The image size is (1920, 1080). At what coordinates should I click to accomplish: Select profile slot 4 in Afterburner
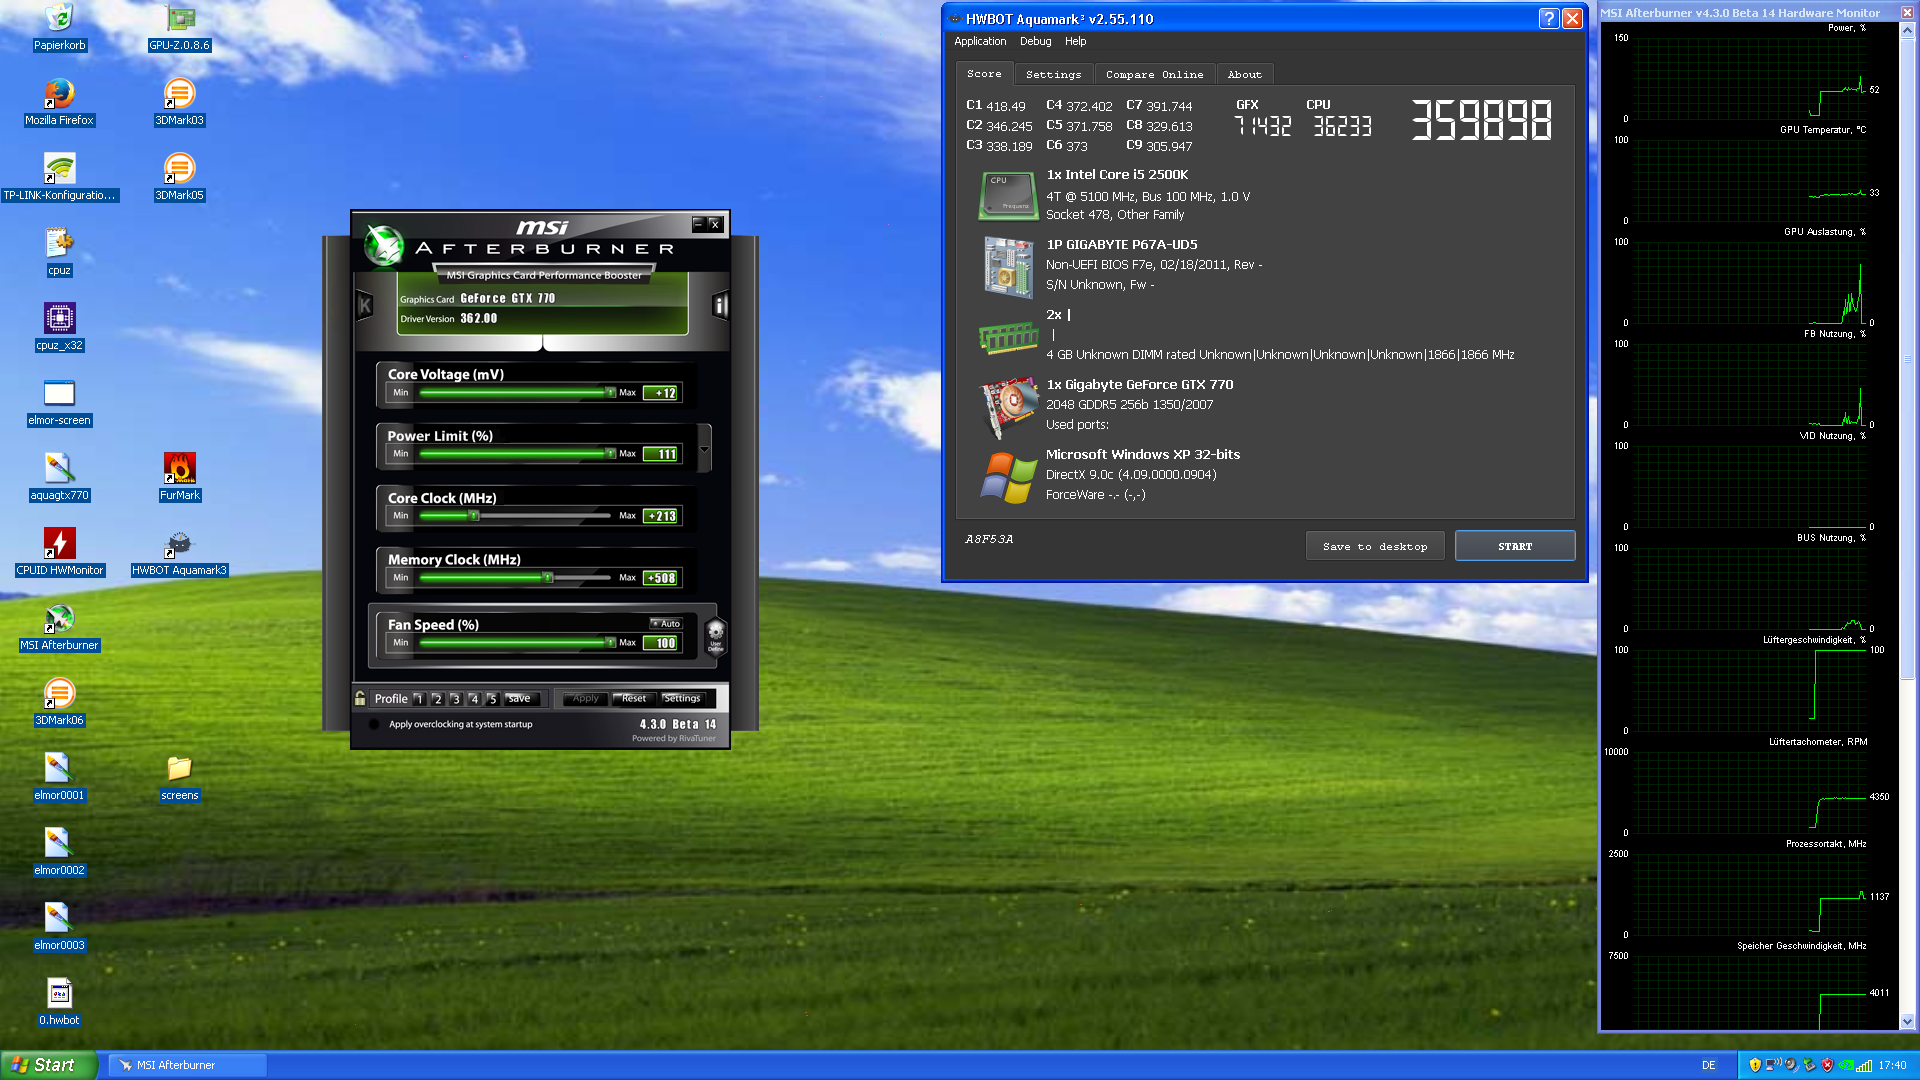pyautogui.click(x=474, y=699)
